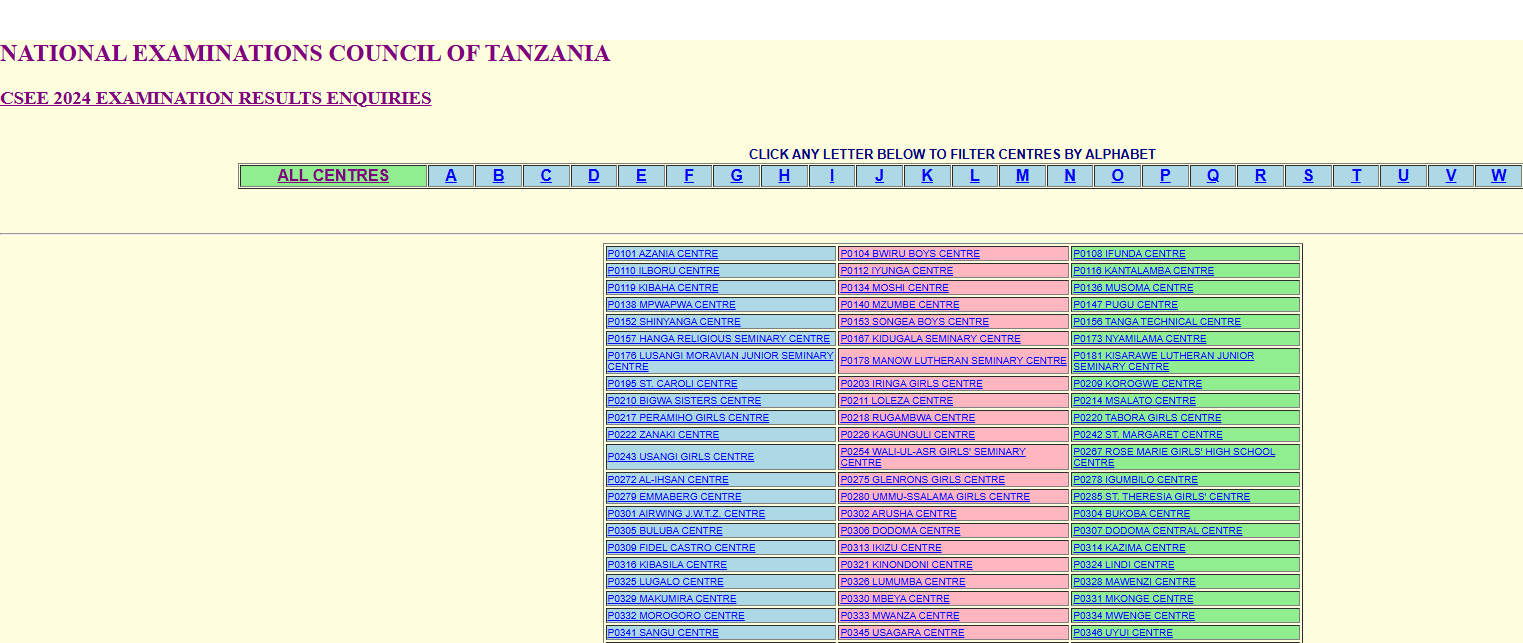Image resolution: width=1523 pixels, height=643 pixels.
Task: Open results for P0104 BWIRU BOYS CENTRE
Action: (908, 253)
